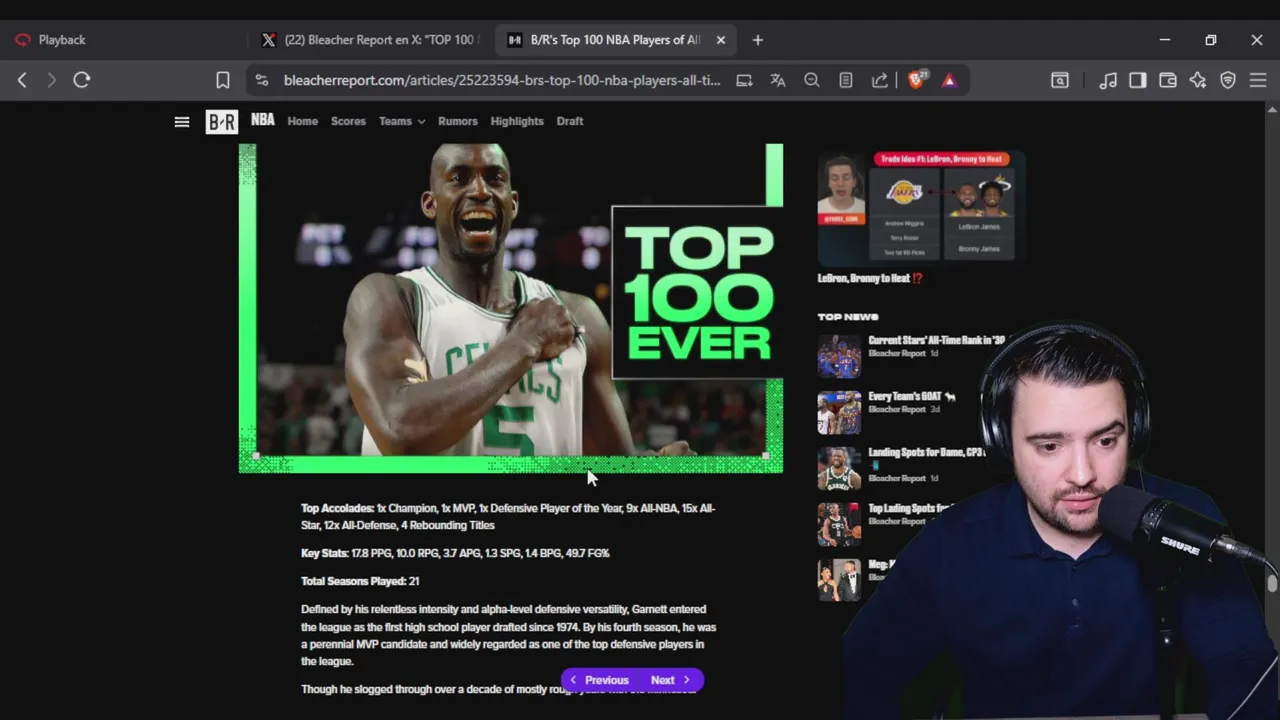Bookmark this page with the bookmark icon
Viewport: 1280px width, 720px height.
223,80
